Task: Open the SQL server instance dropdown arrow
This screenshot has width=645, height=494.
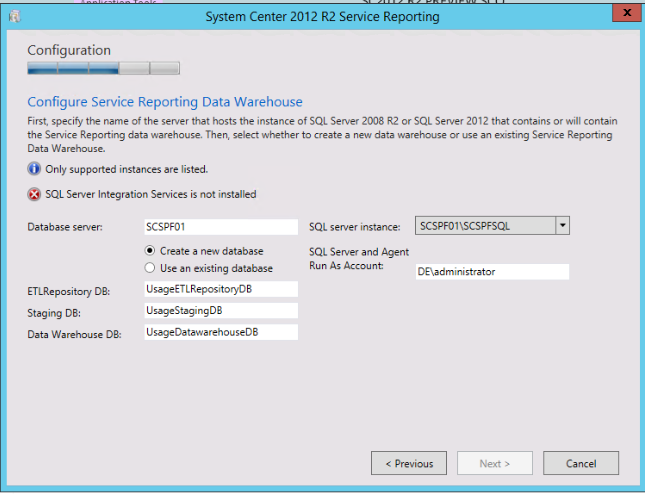Action: point(563,226)
